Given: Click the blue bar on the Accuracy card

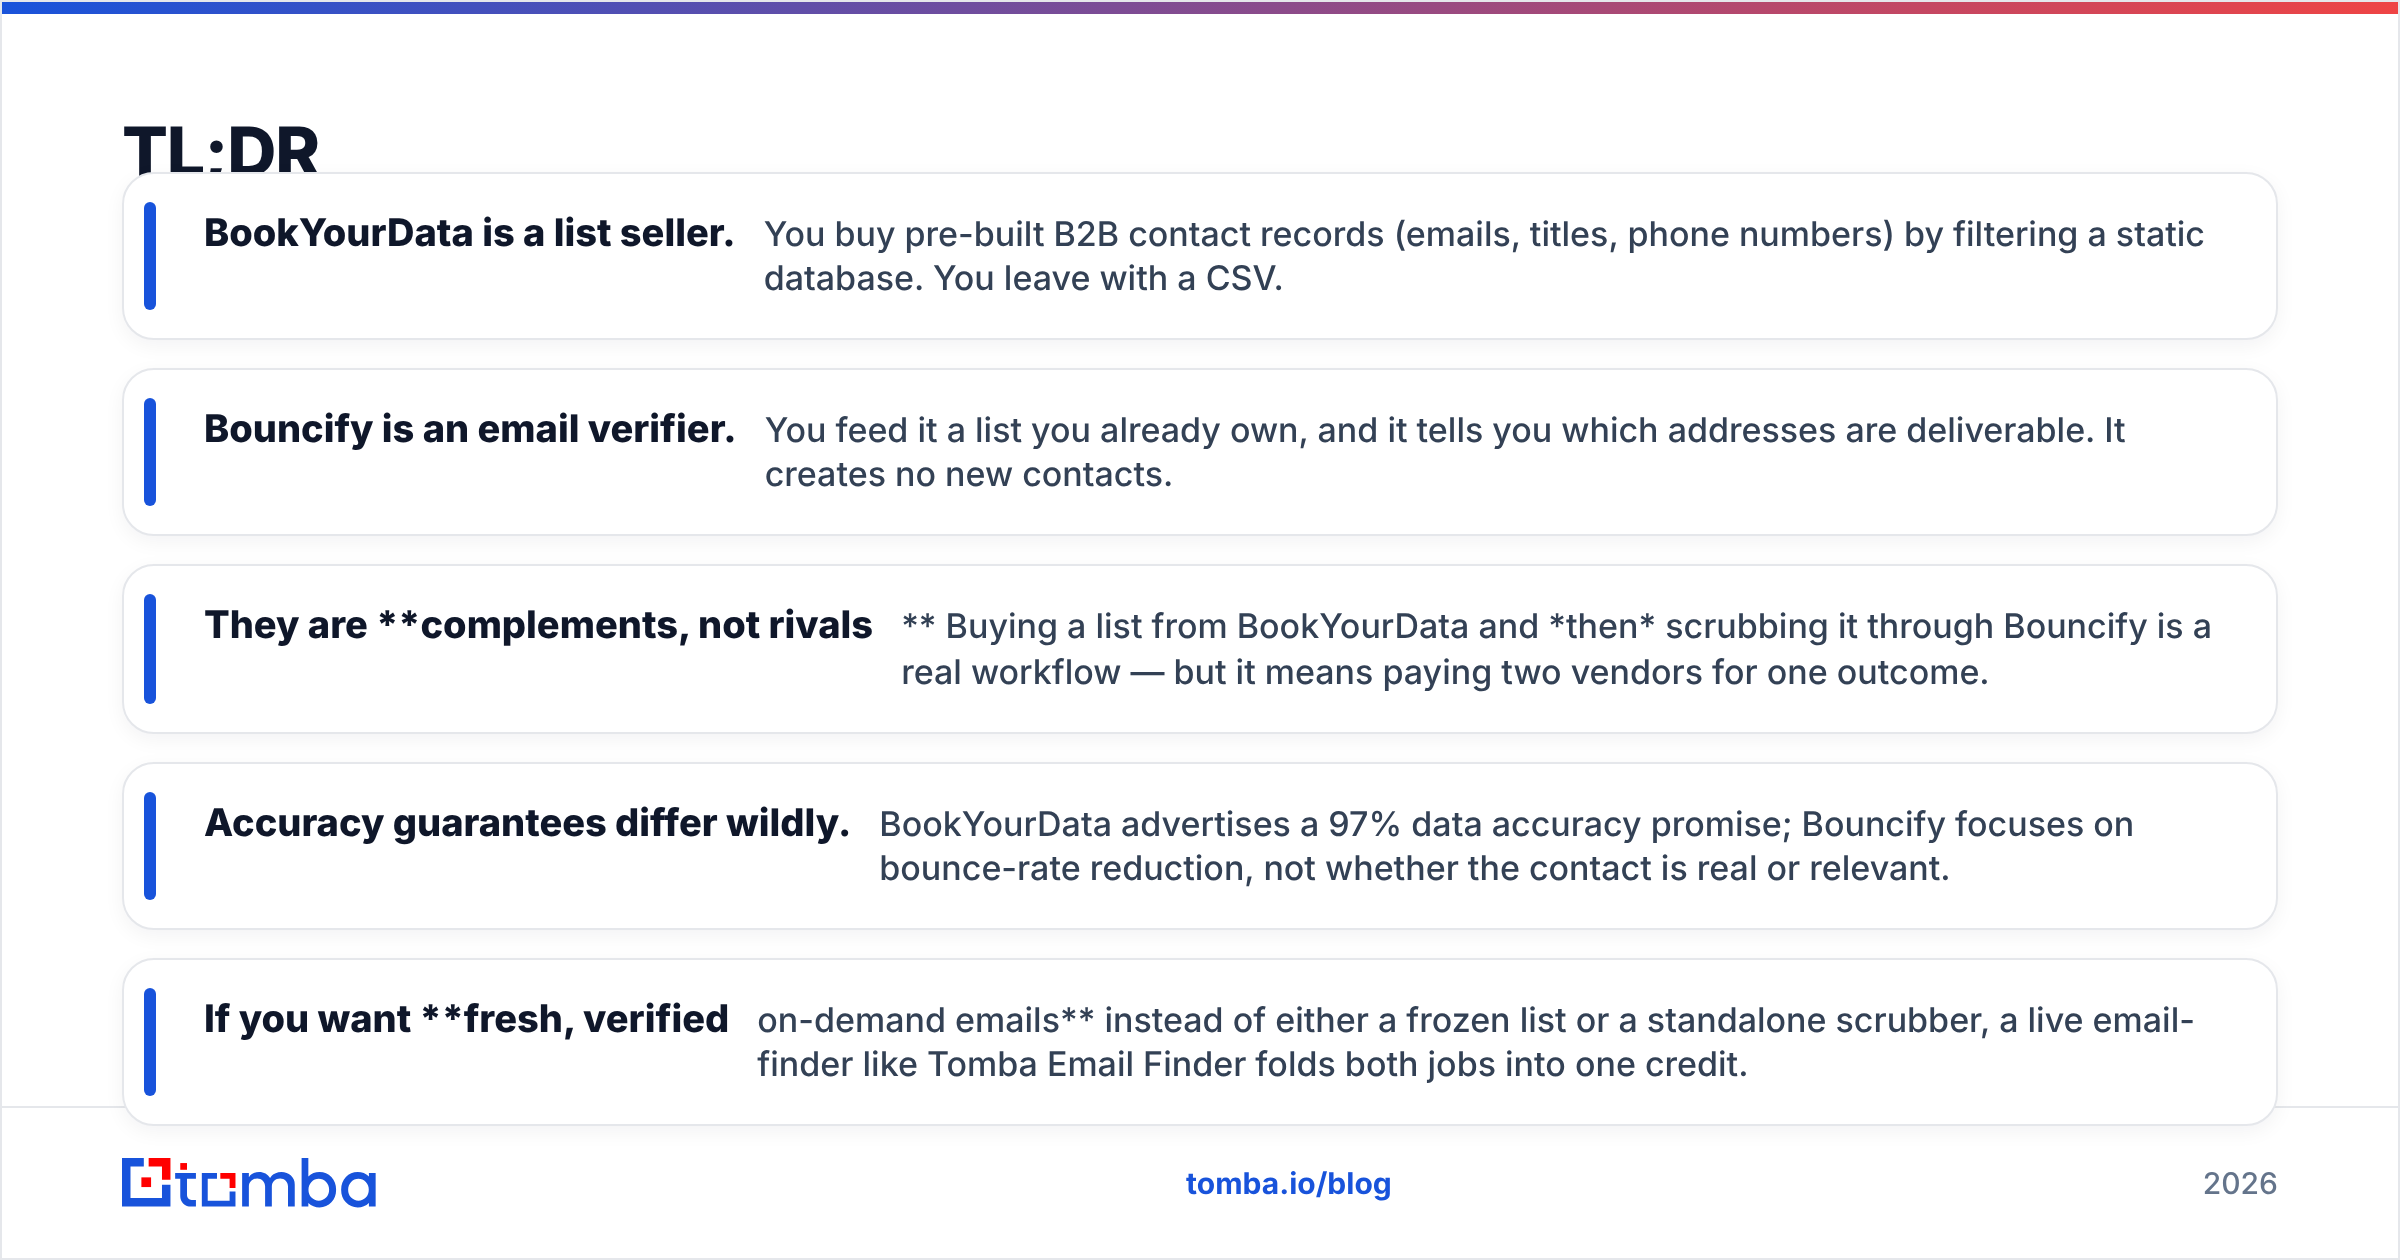Looking at the screenshot, I should pos(150,846).
